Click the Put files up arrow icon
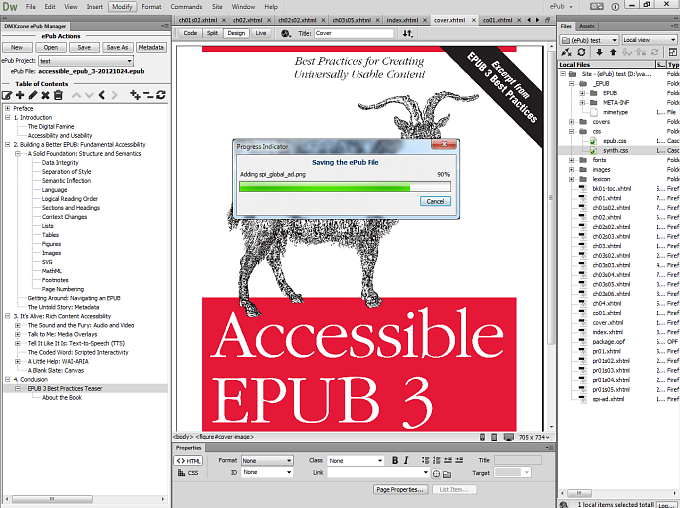 click(x=613, y=52)
